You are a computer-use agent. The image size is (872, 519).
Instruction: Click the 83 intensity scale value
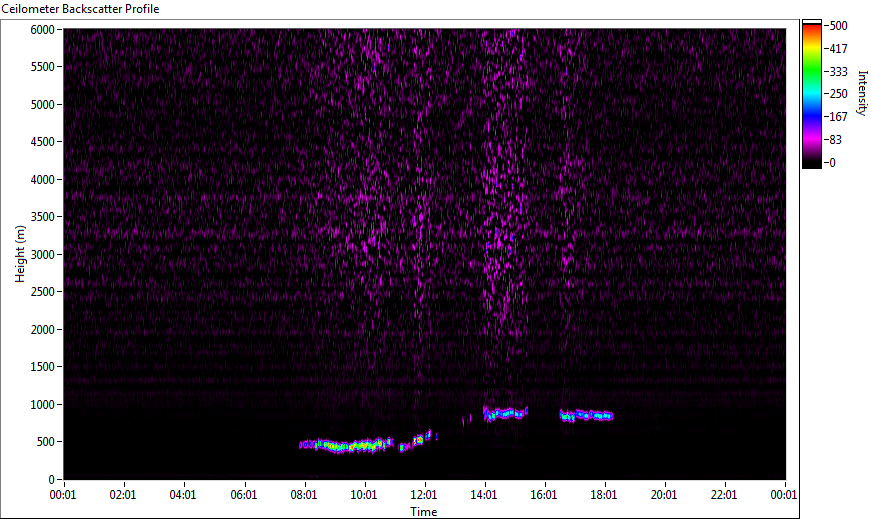(x=835, y=140)
